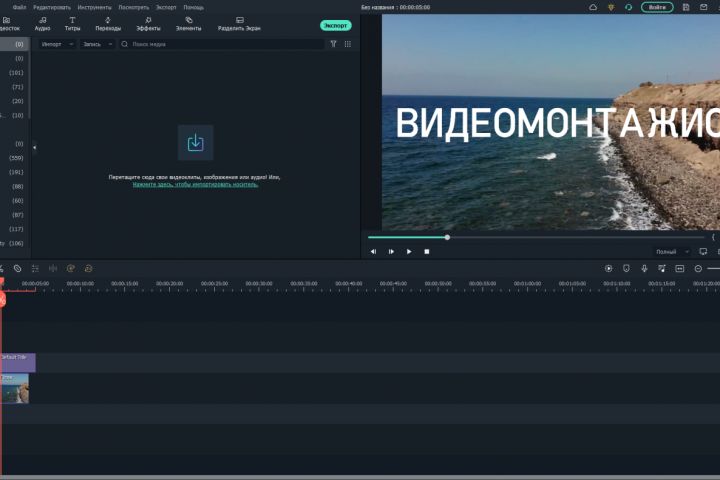Open the Инструменты menu

pyautogui.click(x=94, y=7)
